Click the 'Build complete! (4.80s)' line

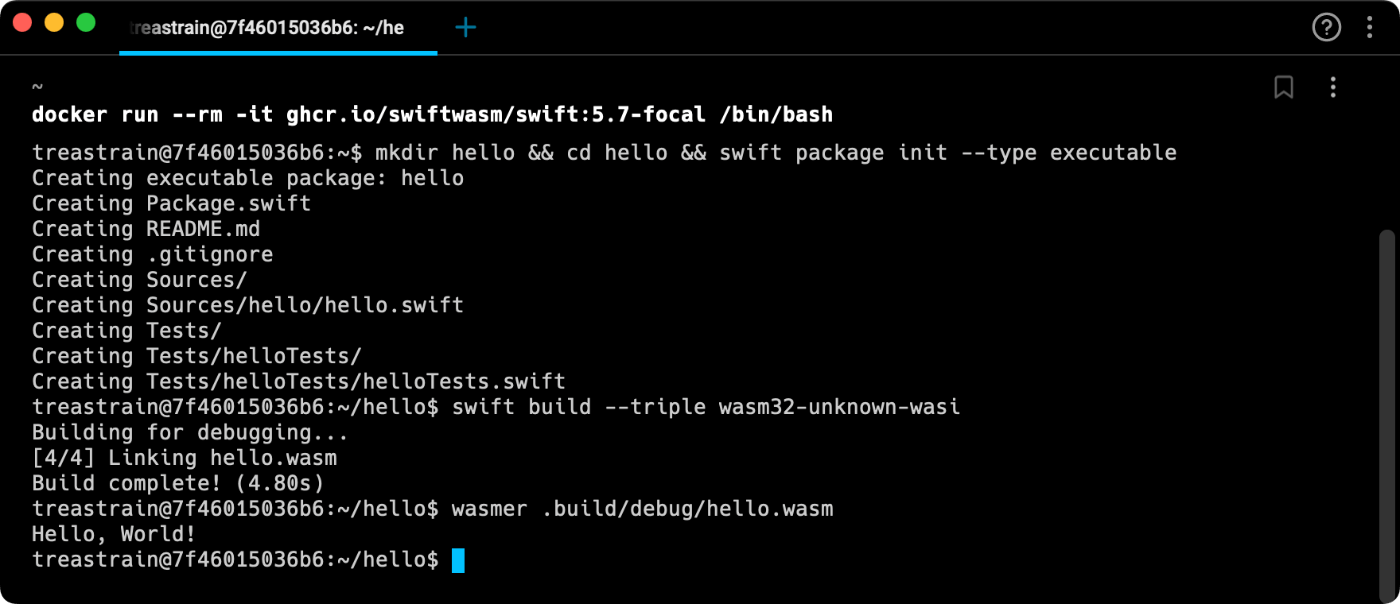[178, 484]
